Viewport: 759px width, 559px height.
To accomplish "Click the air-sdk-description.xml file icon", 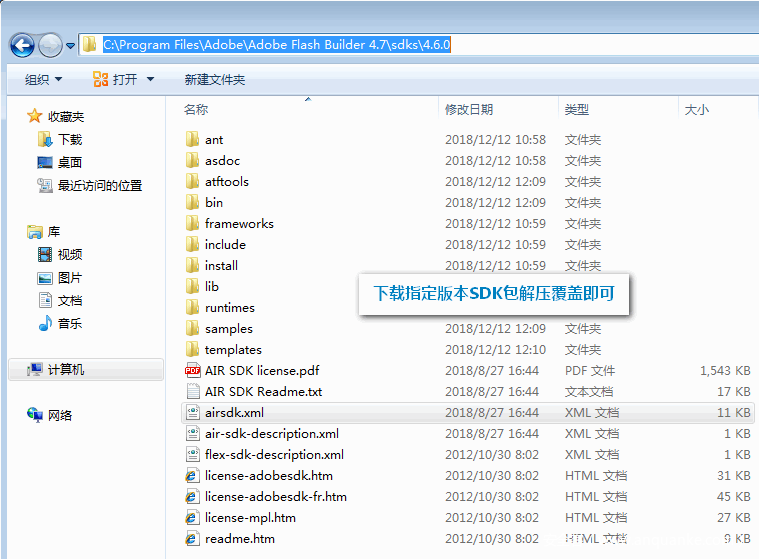I will click(193, 434).
